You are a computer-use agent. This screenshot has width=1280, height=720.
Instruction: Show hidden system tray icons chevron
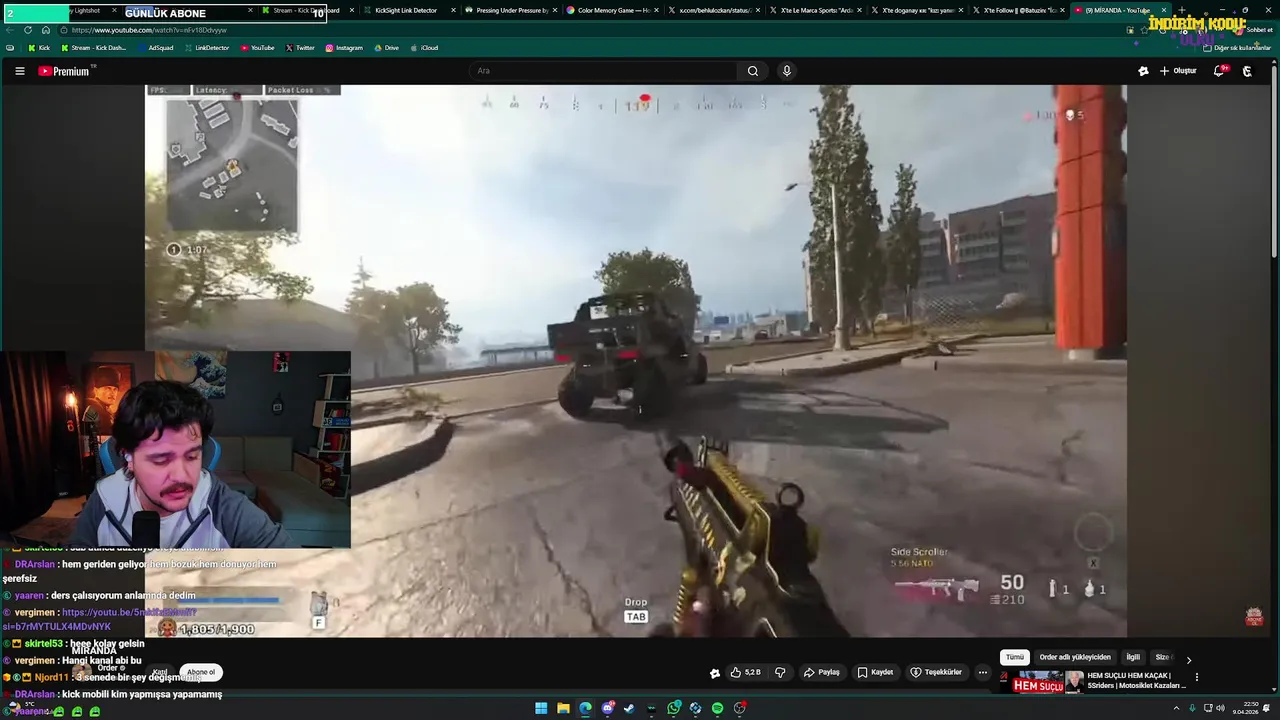click(1176, 708)
